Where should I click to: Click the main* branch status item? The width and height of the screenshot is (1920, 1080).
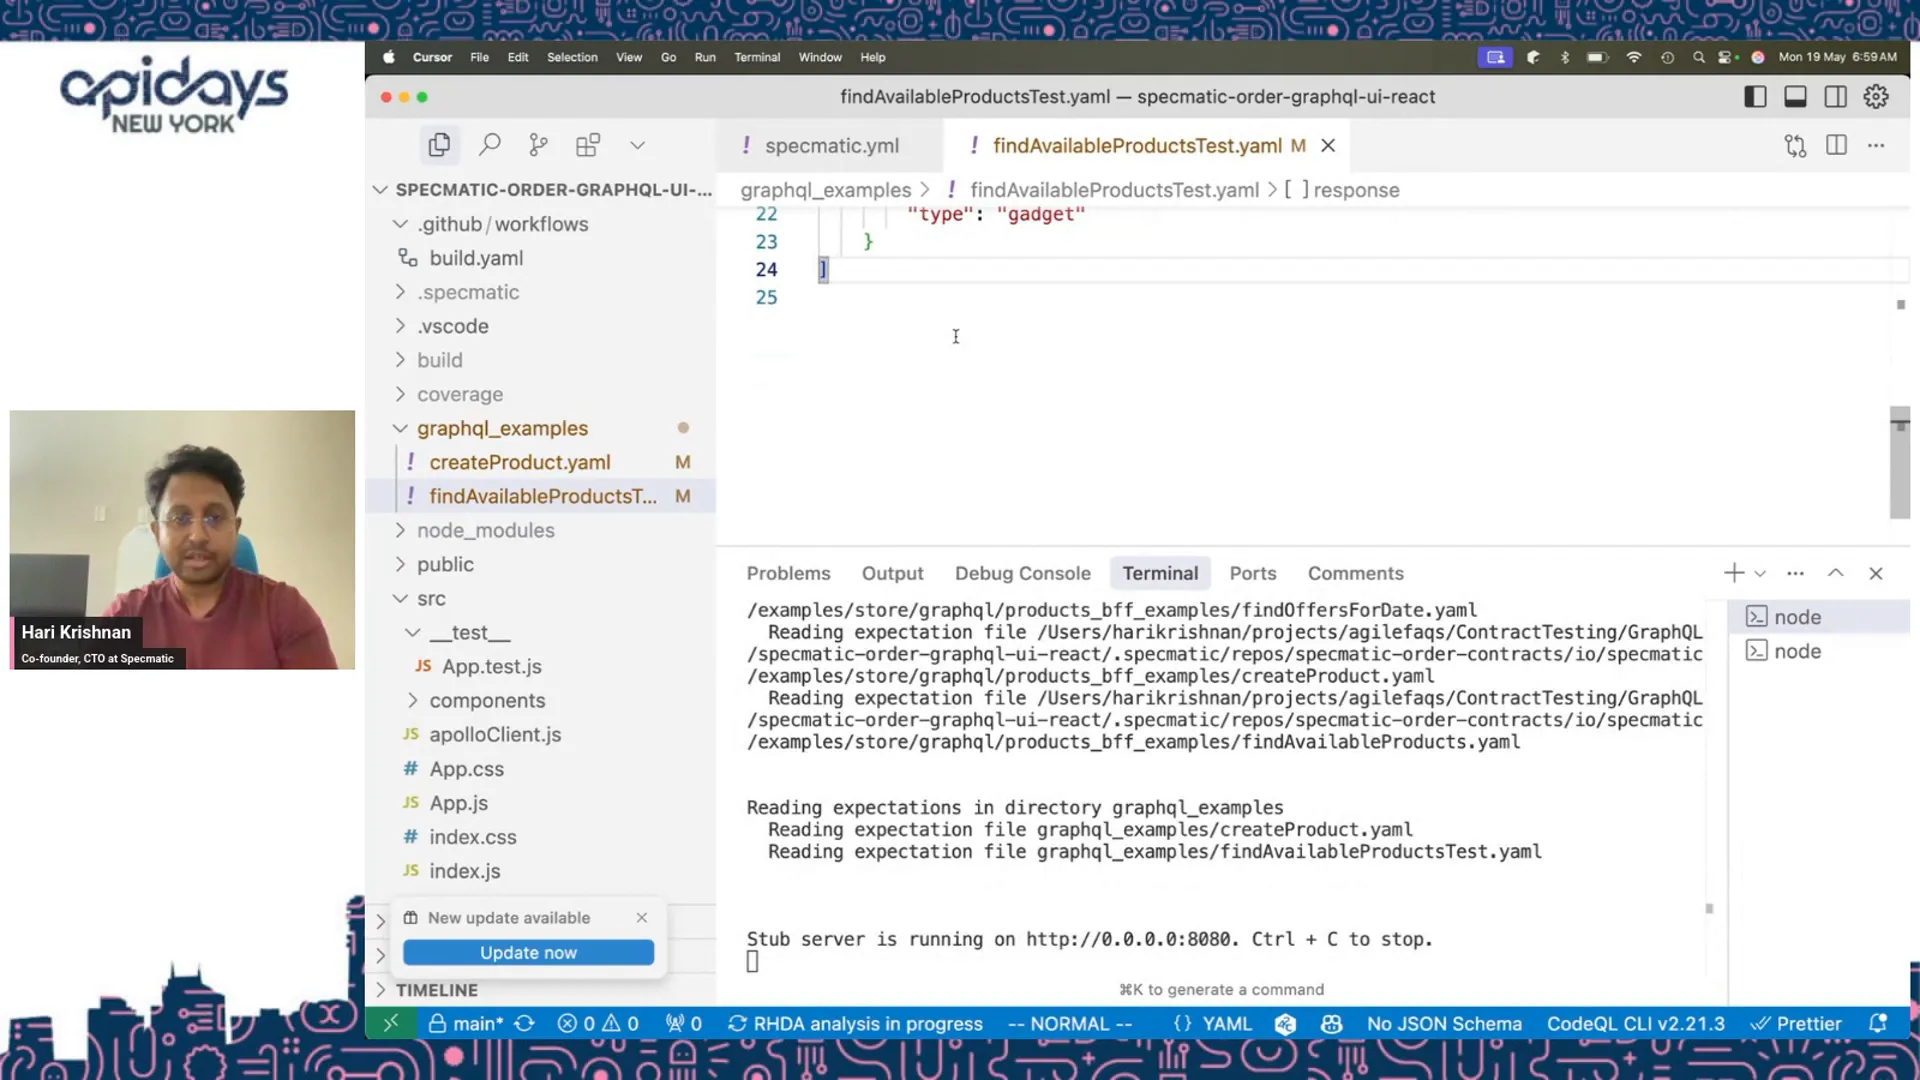466,1024
